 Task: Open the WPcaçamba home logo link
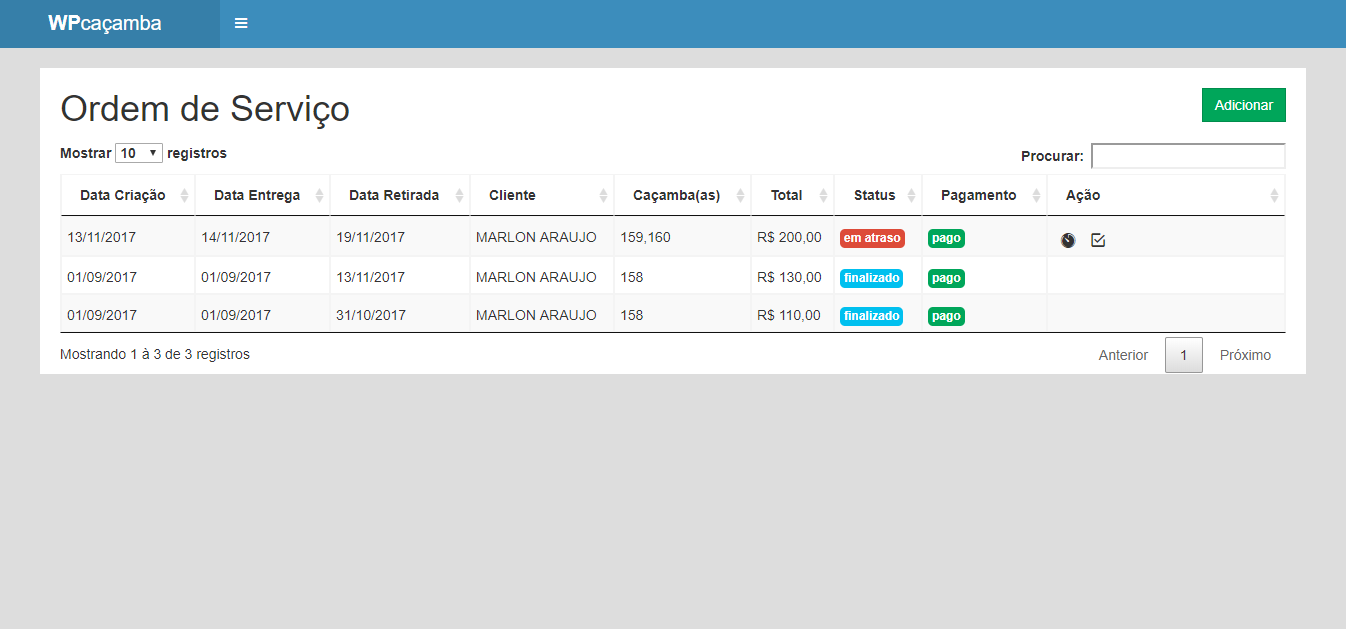click(x=105, y=23)
